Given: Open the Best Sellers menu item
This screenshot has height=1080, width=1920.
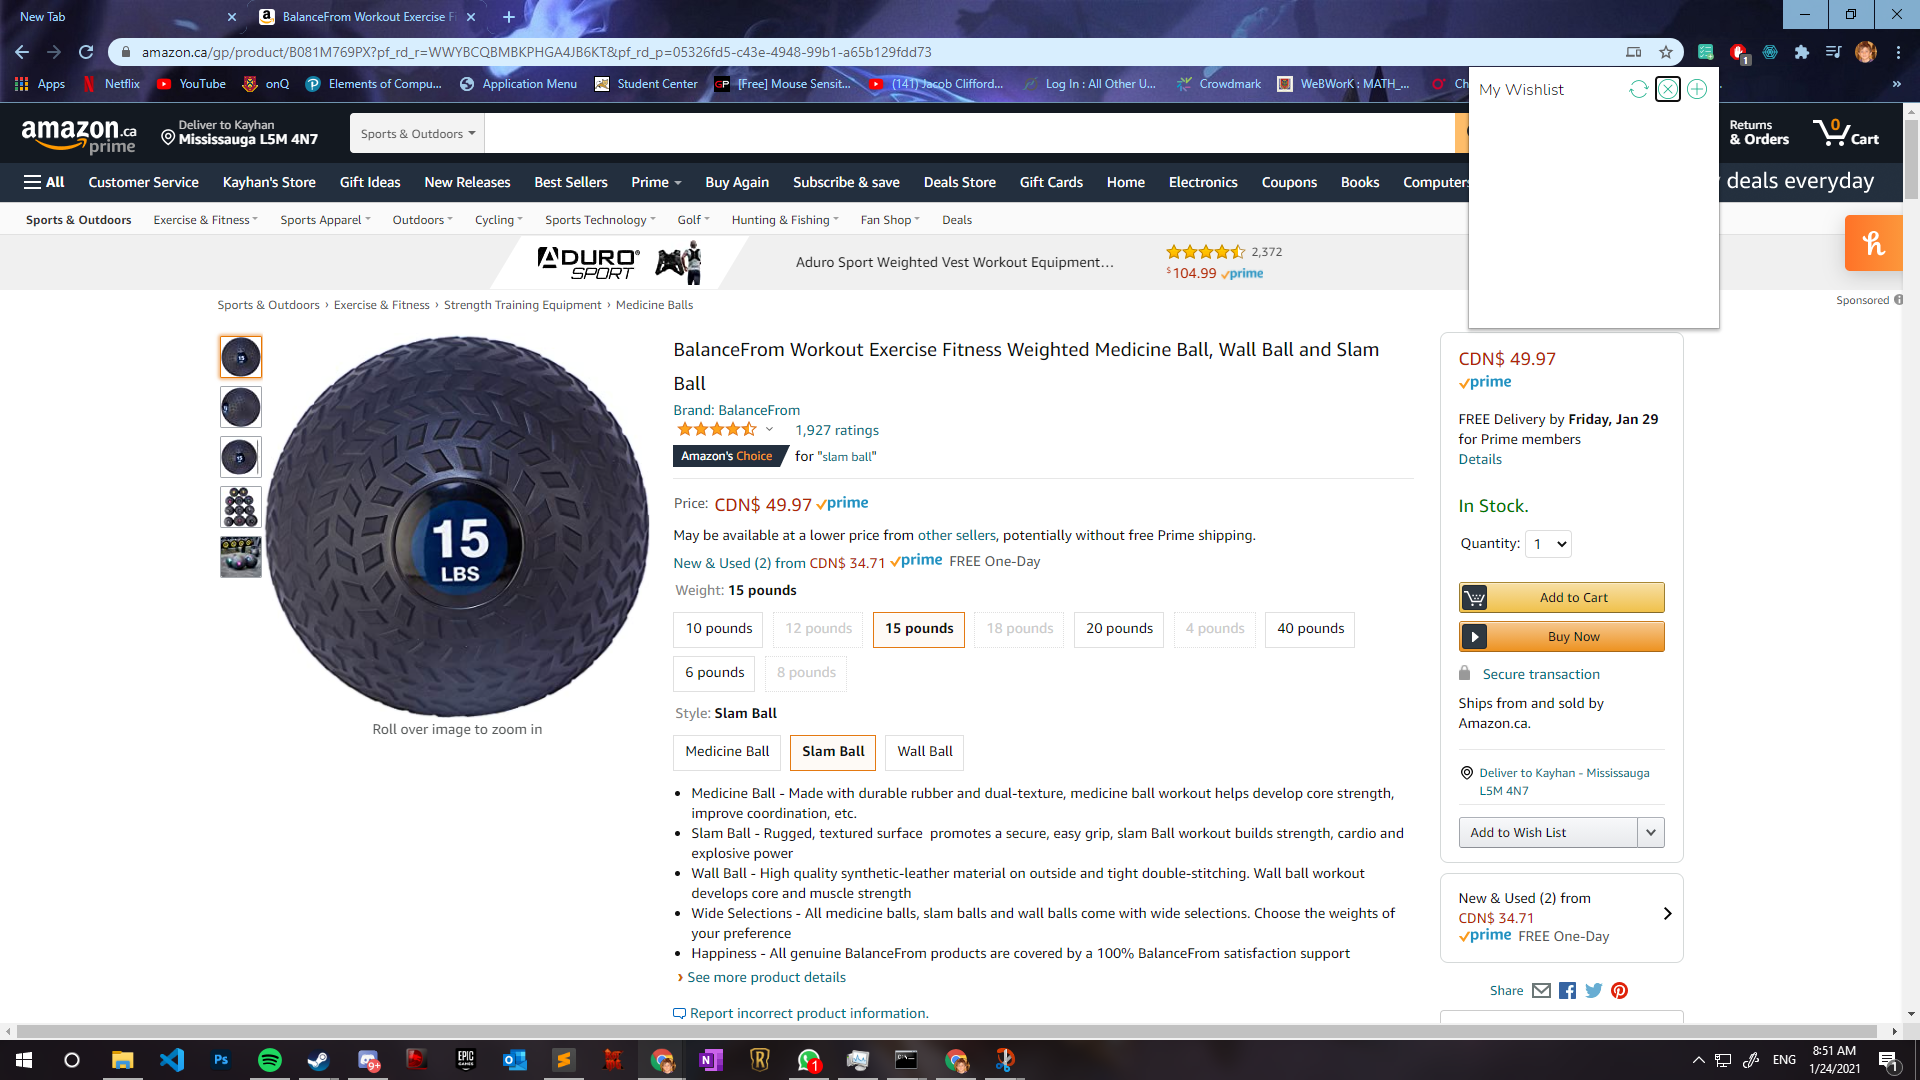Looking at the screenshot, I should (571, 182).
